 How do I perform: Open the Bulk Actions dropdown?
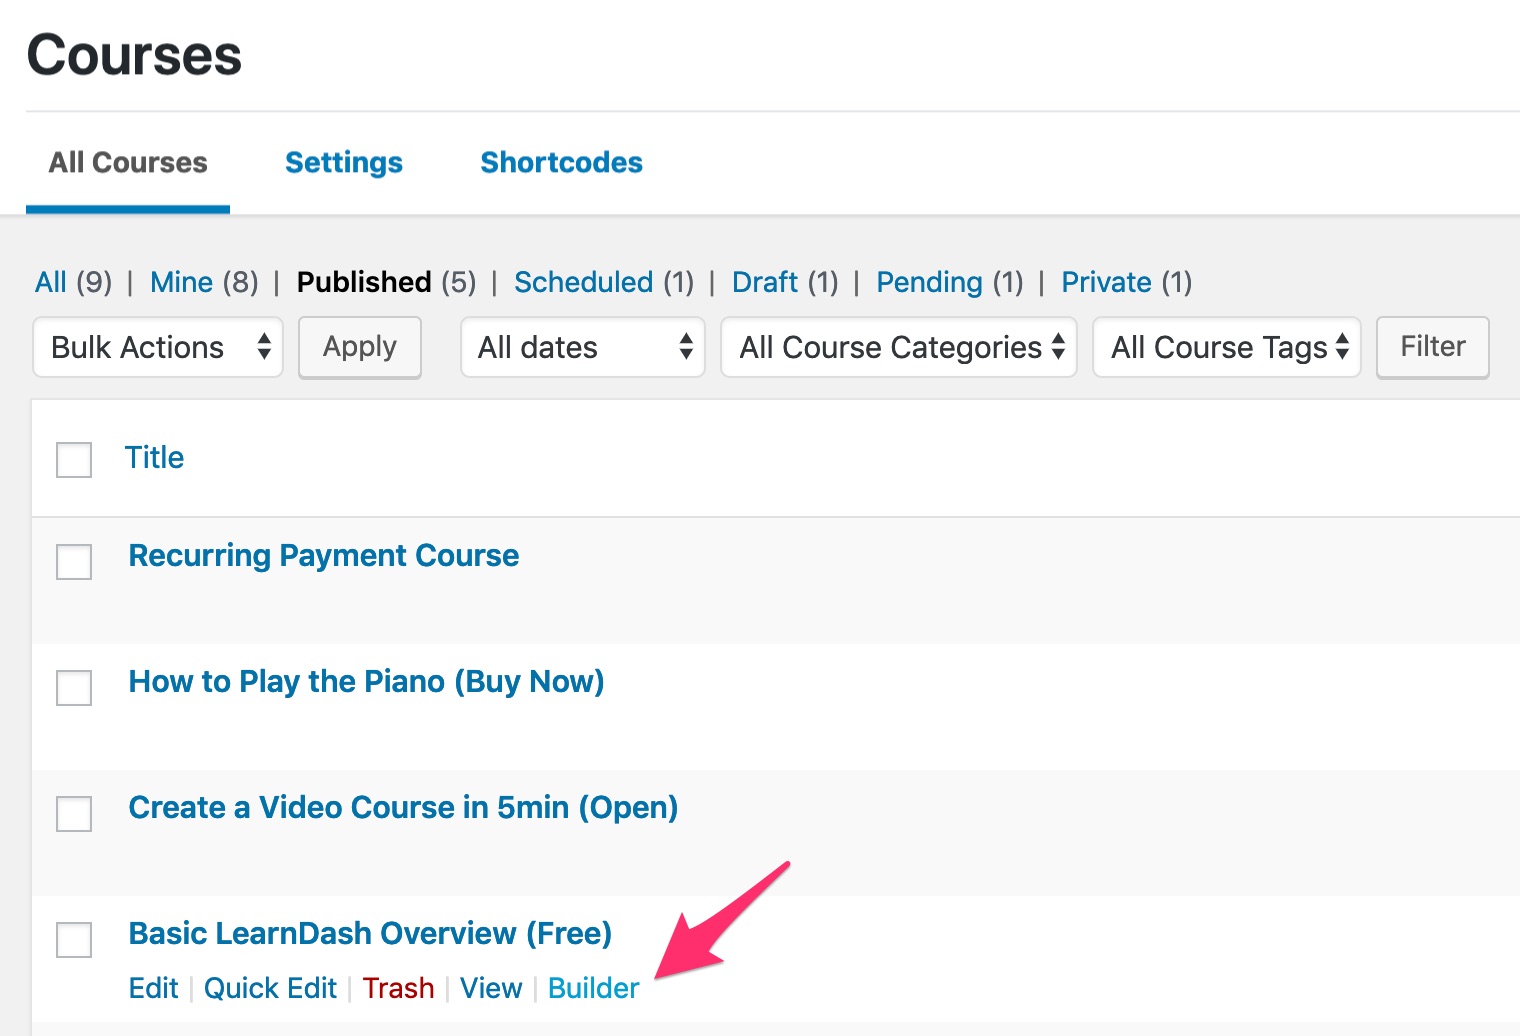157,347
